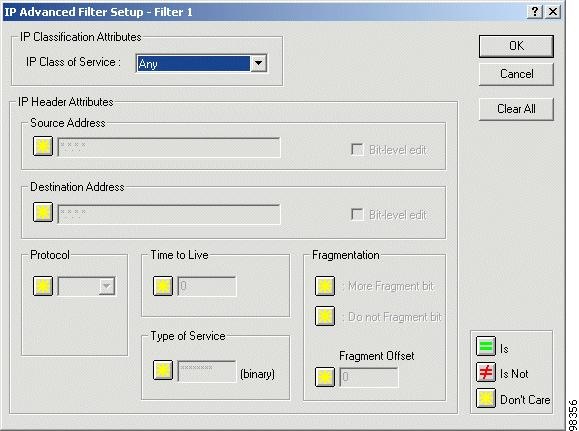
Task: Click the Time to Live value field
Action: [x=207, y=286]
